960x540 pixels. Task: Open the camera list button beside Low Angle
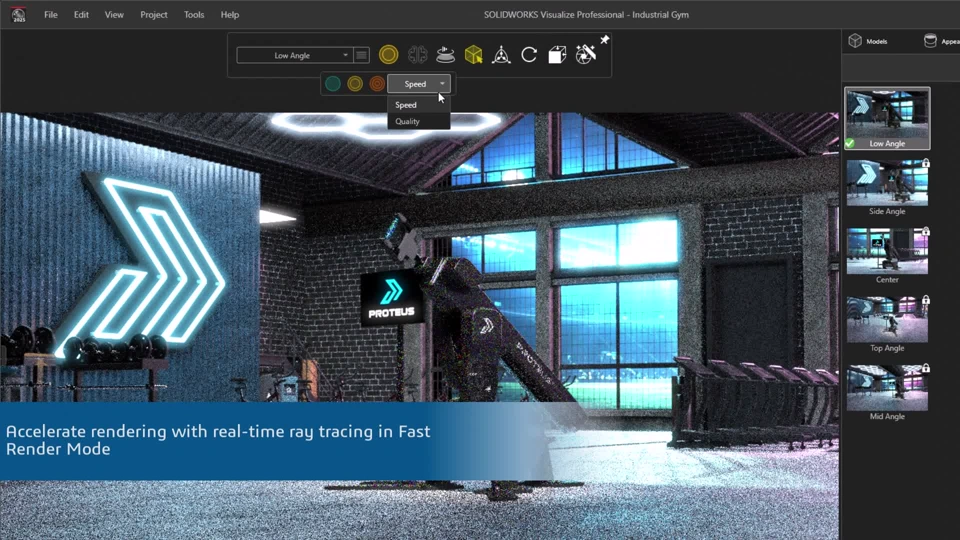(x=362, y=55)
